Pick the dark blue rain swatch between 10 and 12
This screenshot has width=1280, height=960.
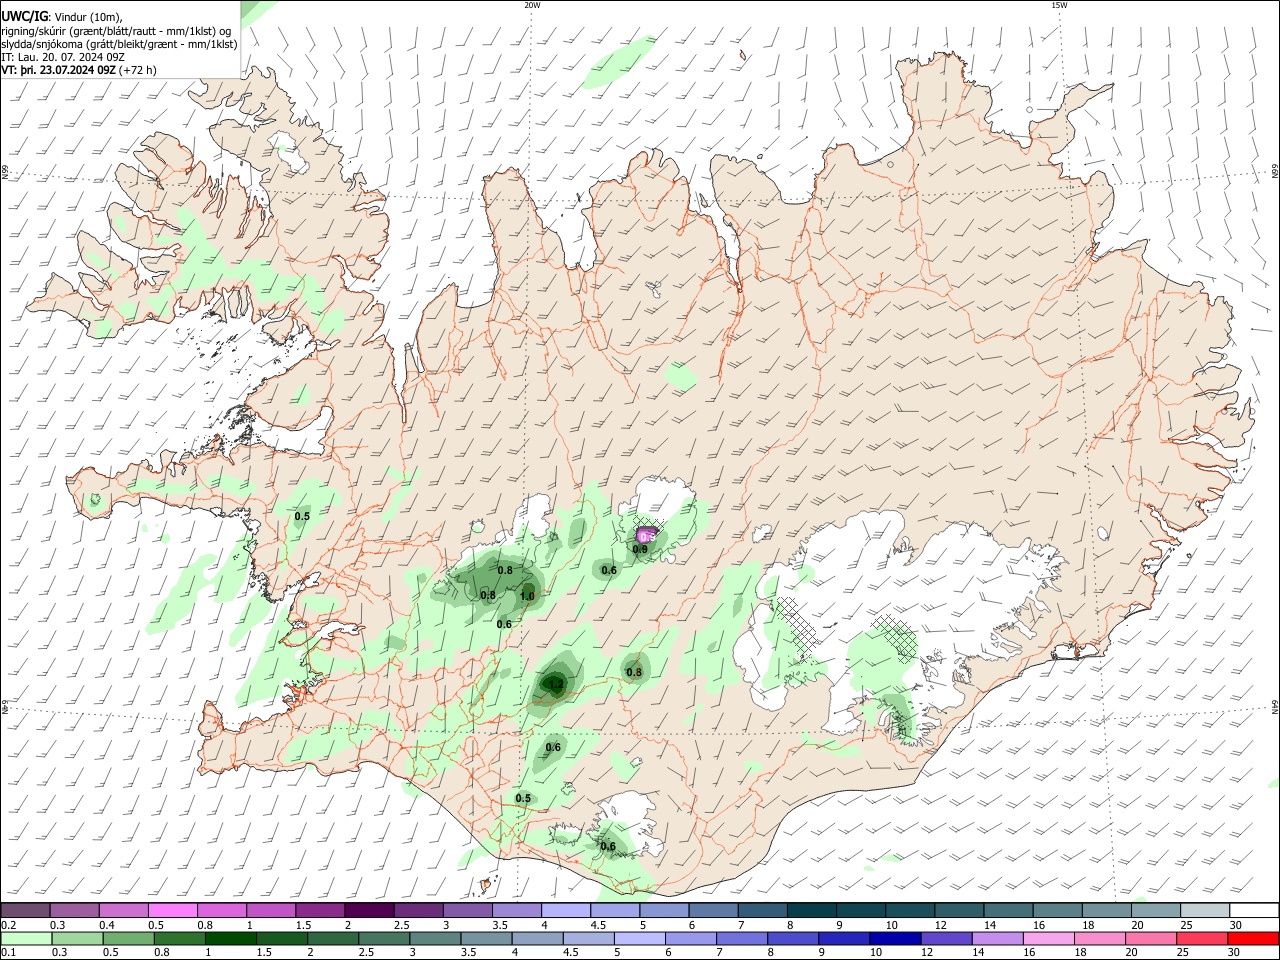(894, 939)
